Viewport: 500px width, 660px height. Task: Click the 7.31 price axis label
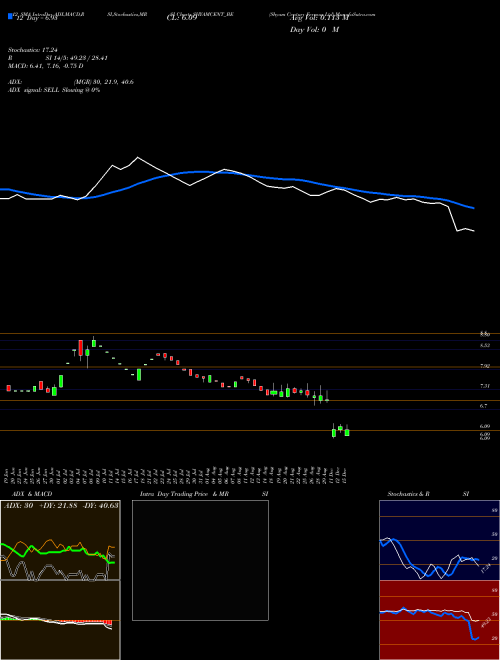(485, 386)
